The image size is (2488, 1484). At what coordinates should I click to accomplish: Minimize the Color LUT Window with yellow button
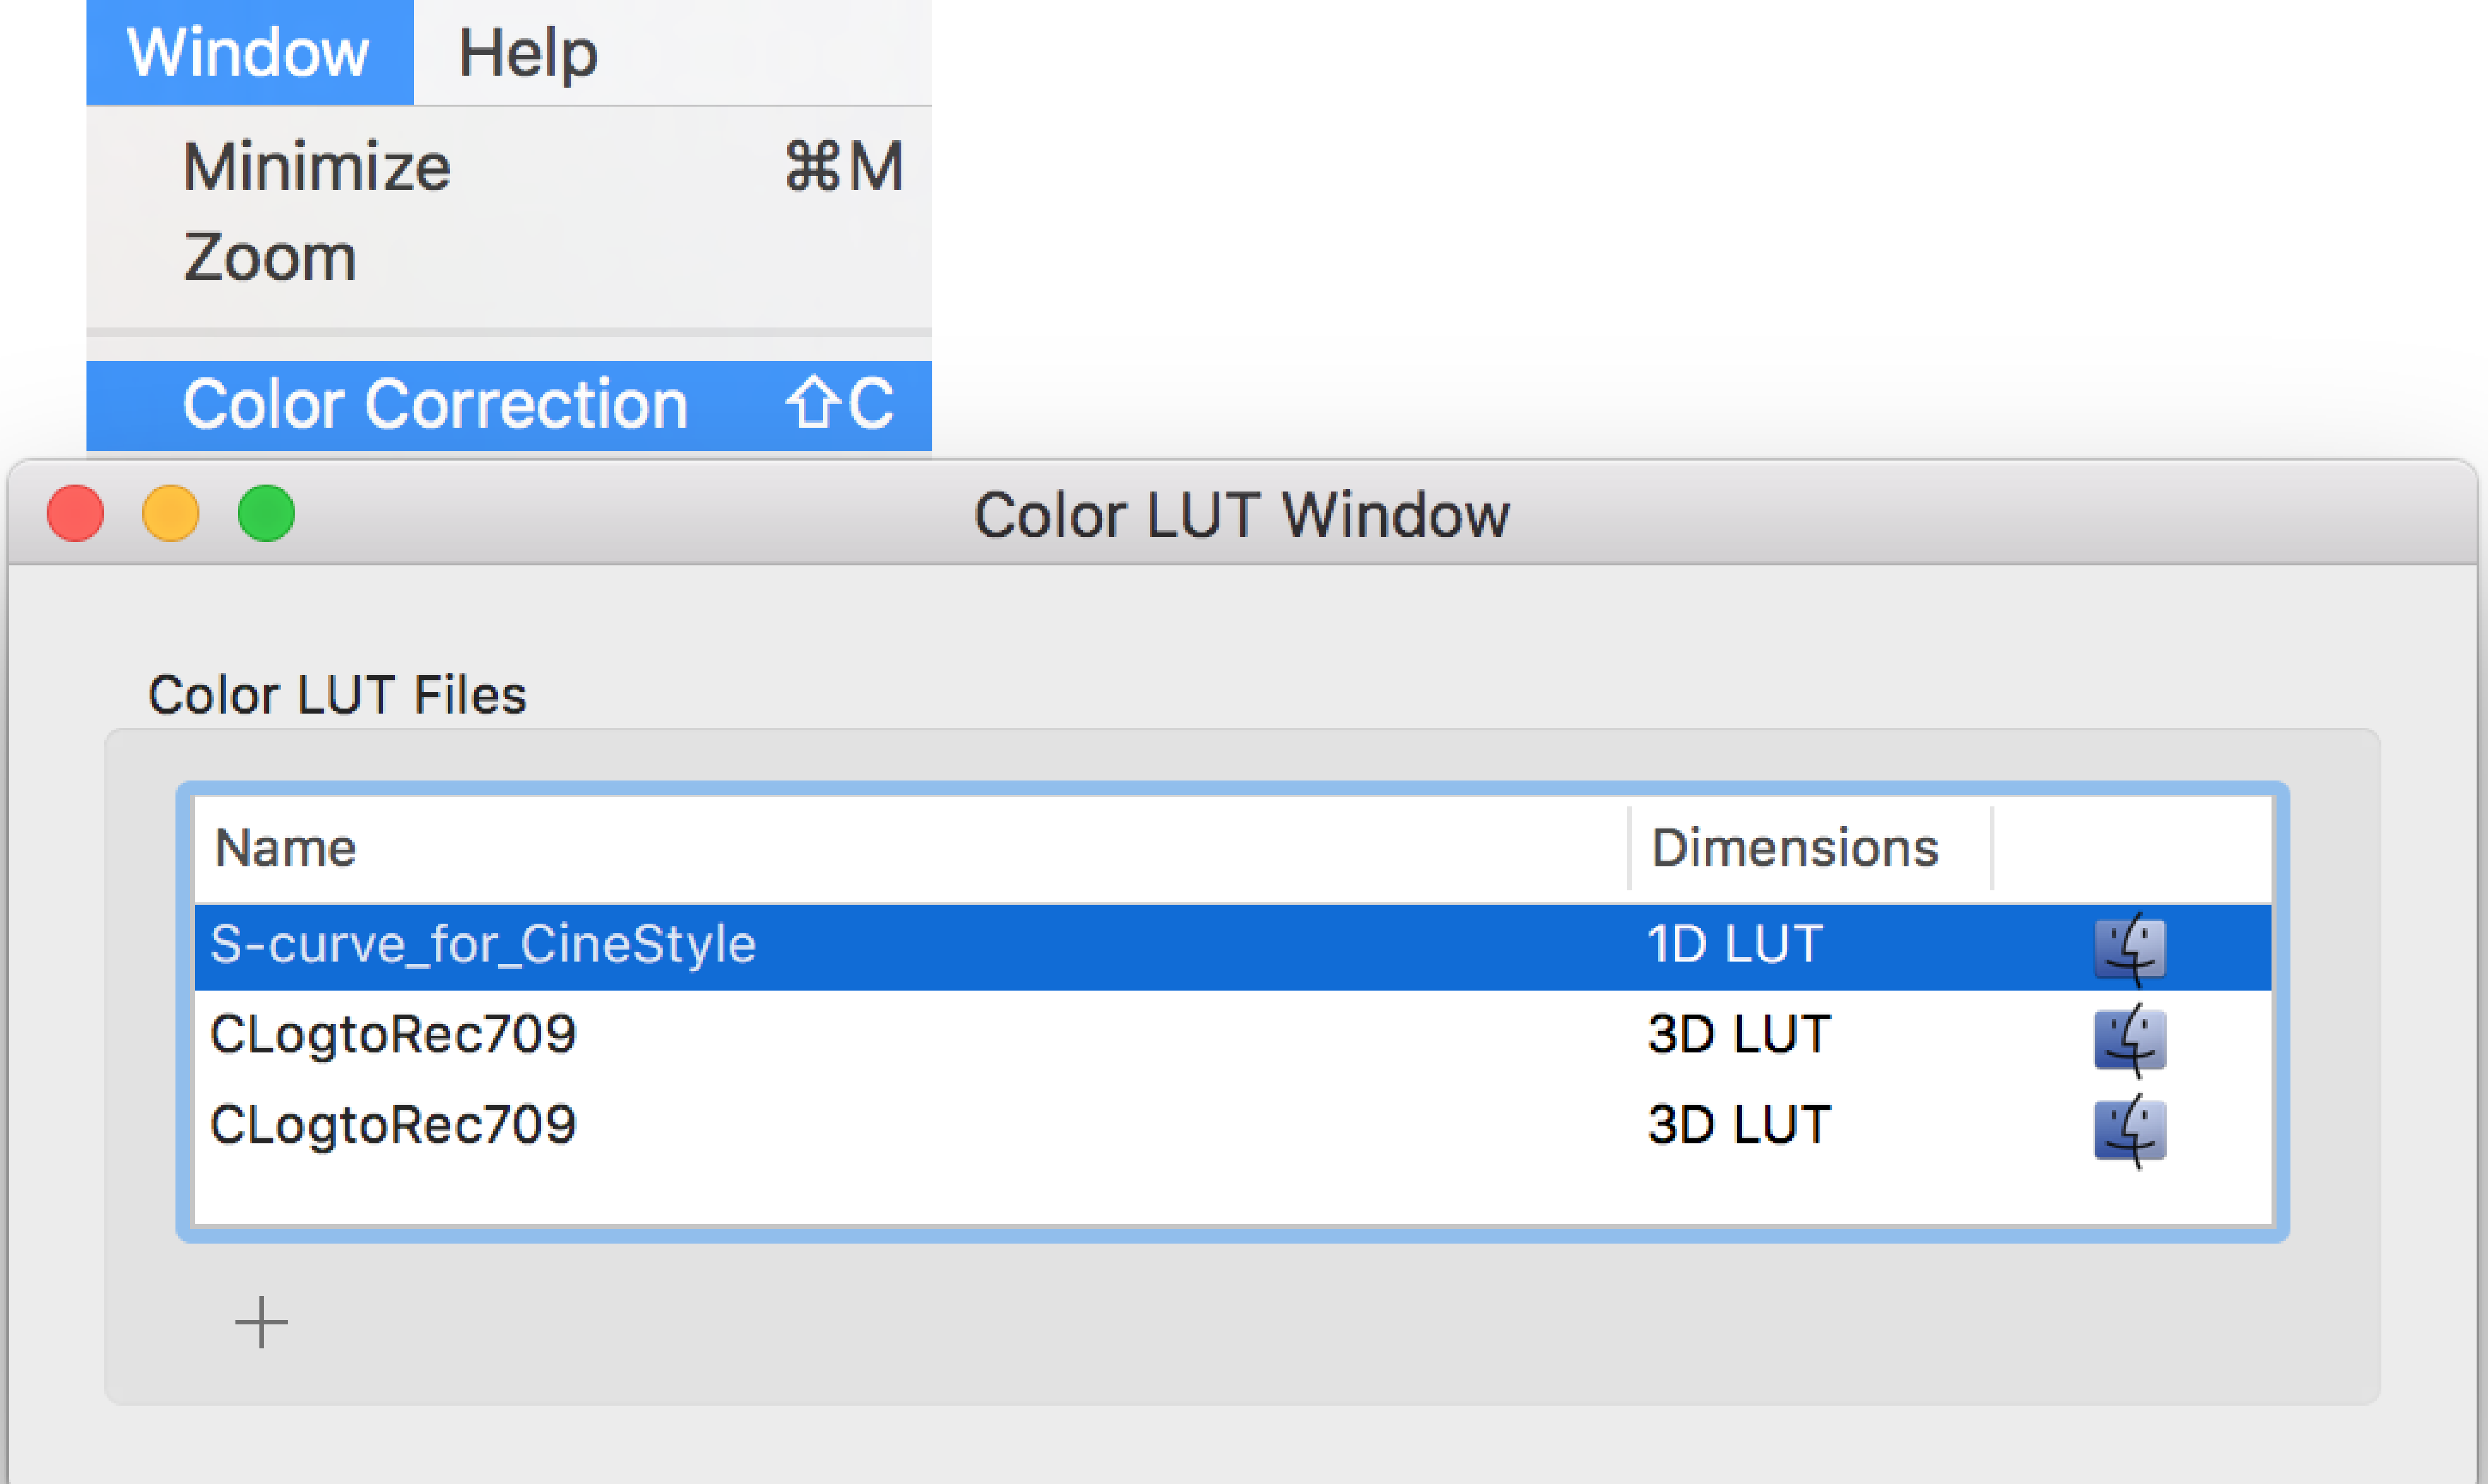[x=170, y=514]
